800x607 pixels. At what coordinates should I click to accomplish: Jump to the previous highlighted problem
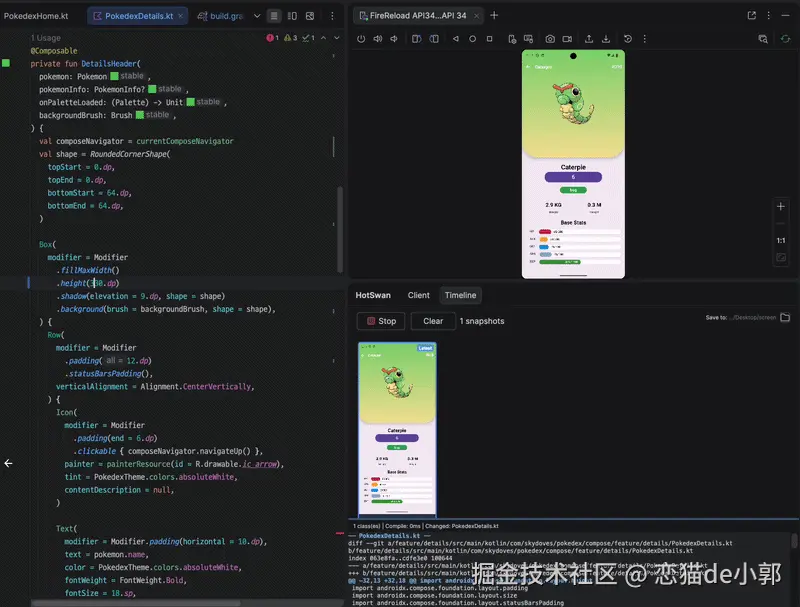(x=323, y=38)
